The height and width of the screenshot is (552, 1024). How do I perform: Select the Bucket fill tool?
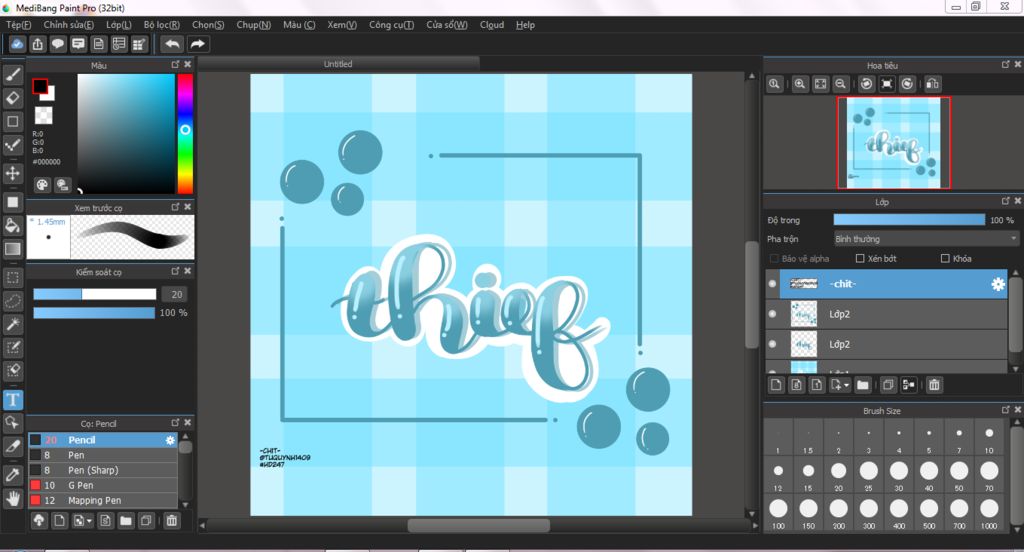tap(12, 225)
